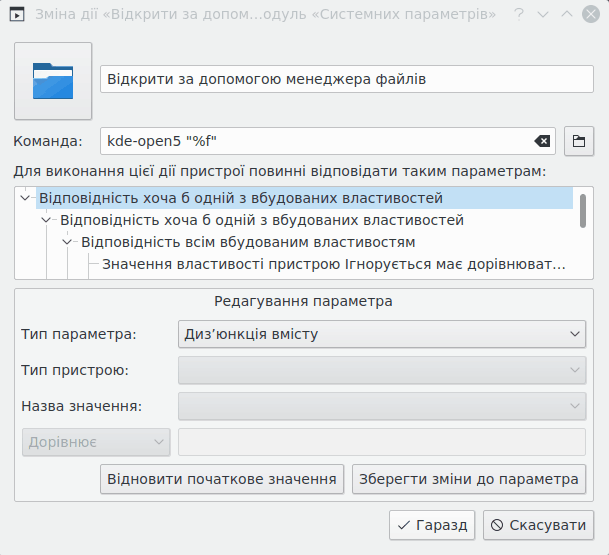The width and height of the screenshot is (609, 555).
Task: Click 'Відновити початкове значення' button
Action: (x=222, y=479)
